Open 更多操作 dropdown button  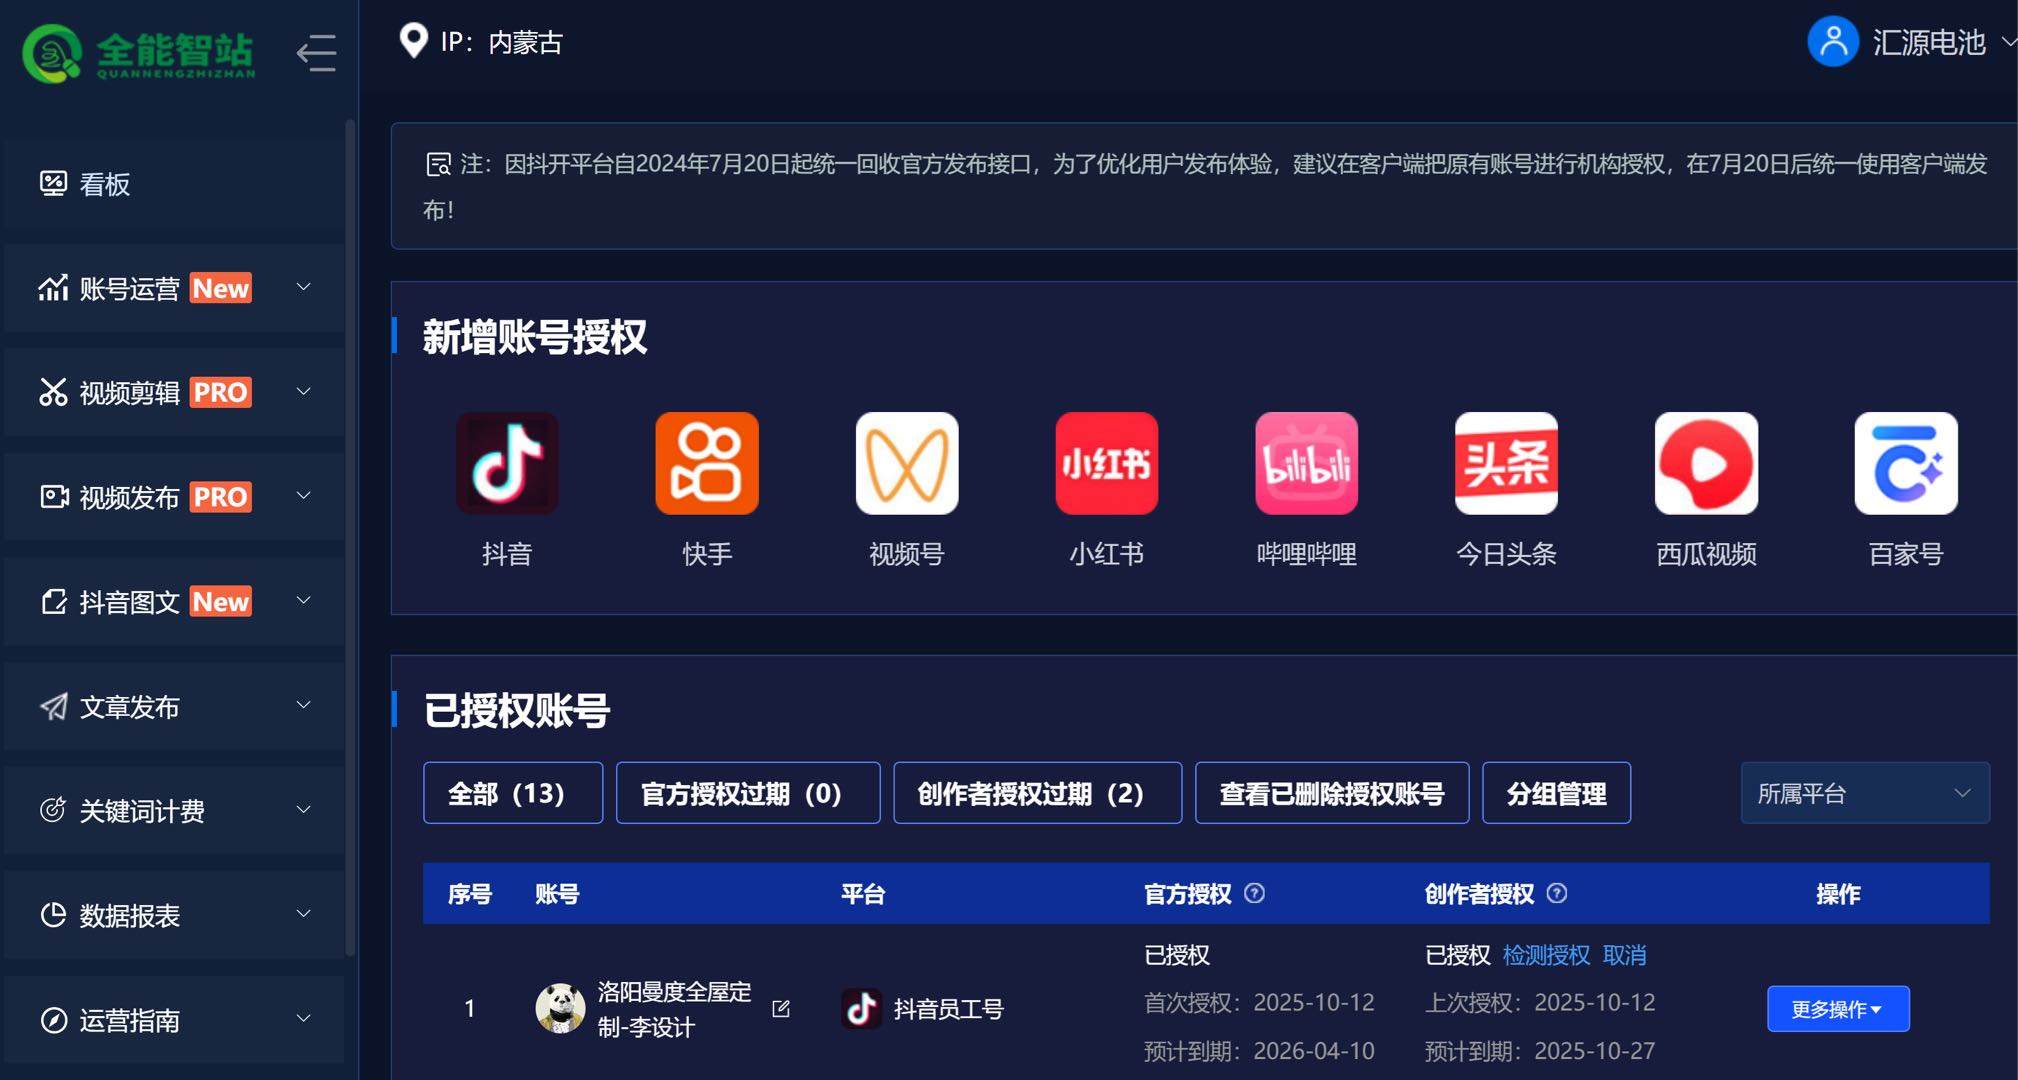click(x=1837, y=1009)
